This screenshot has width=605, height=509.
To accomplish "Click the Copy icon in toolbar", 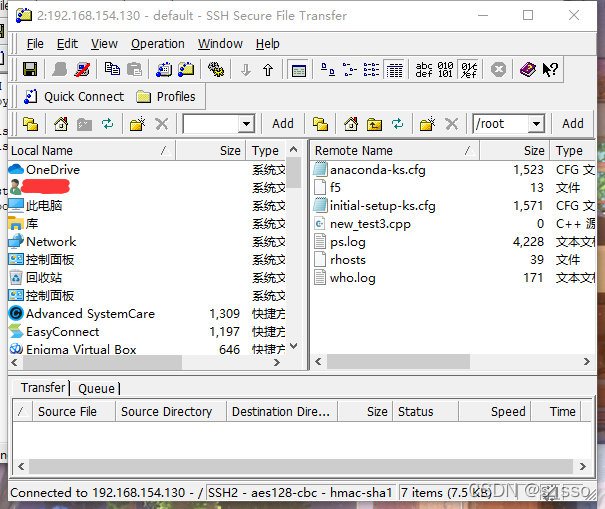I will coord(112,69).
